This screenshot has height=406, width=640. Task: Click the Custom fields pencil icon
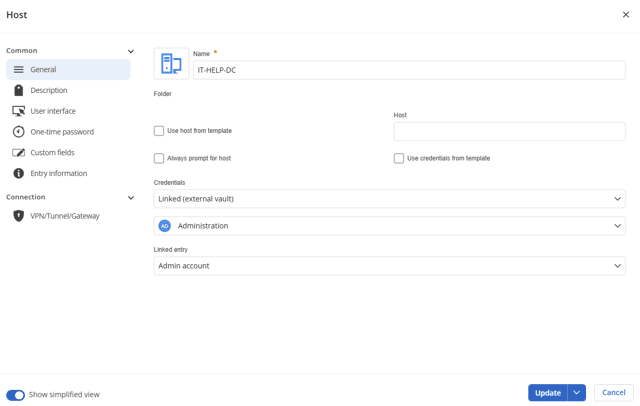pos(18,153)
